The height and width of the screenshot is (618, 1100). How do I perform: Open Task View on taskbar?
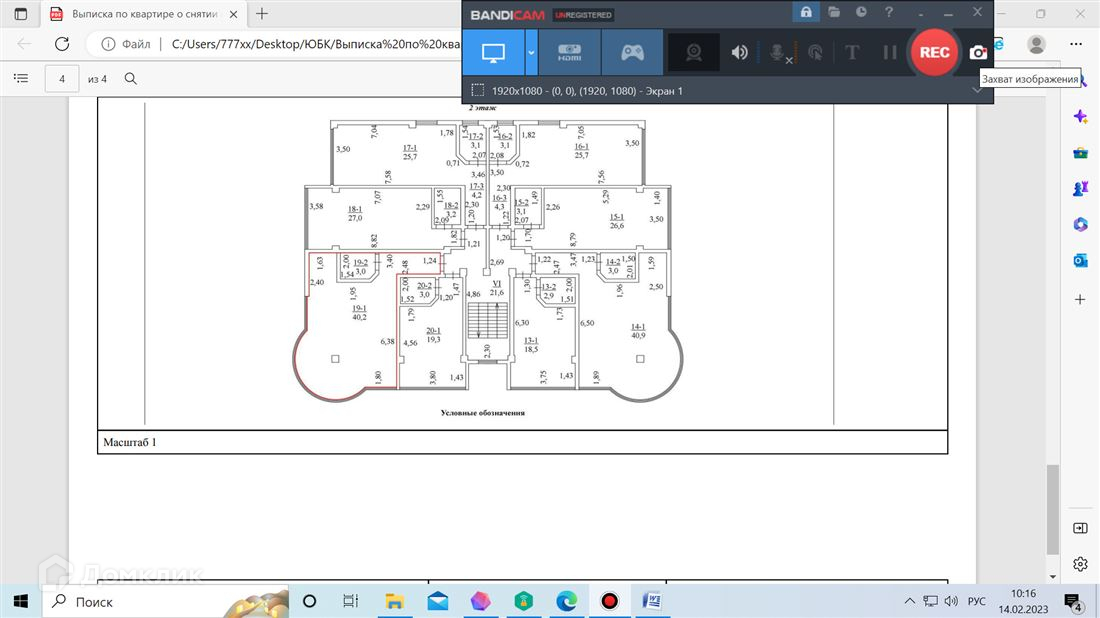click(350, 601)
